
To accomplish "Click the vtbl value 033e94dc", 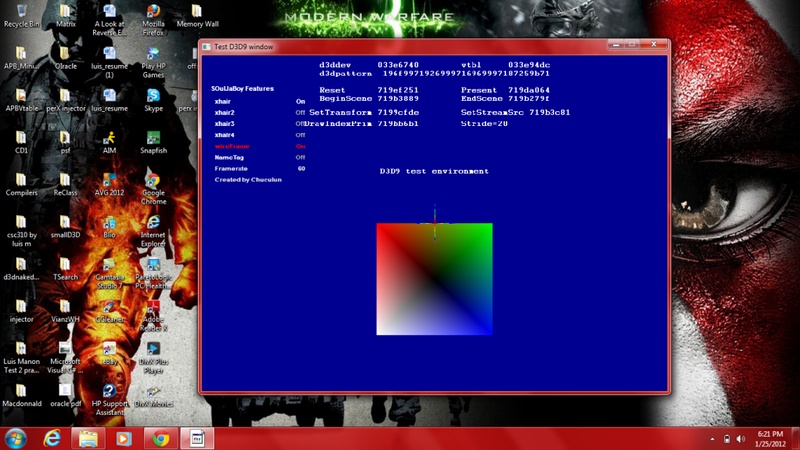I will 529,65.
